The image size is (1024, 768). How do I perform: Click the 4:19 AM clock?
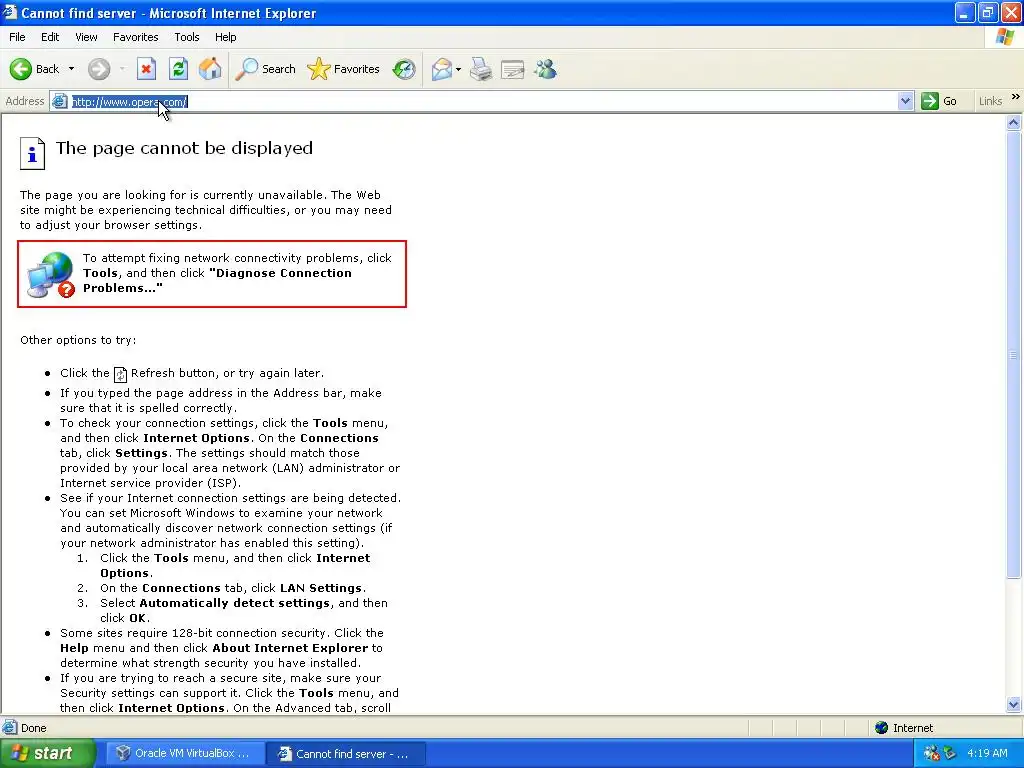click(987, 754)
